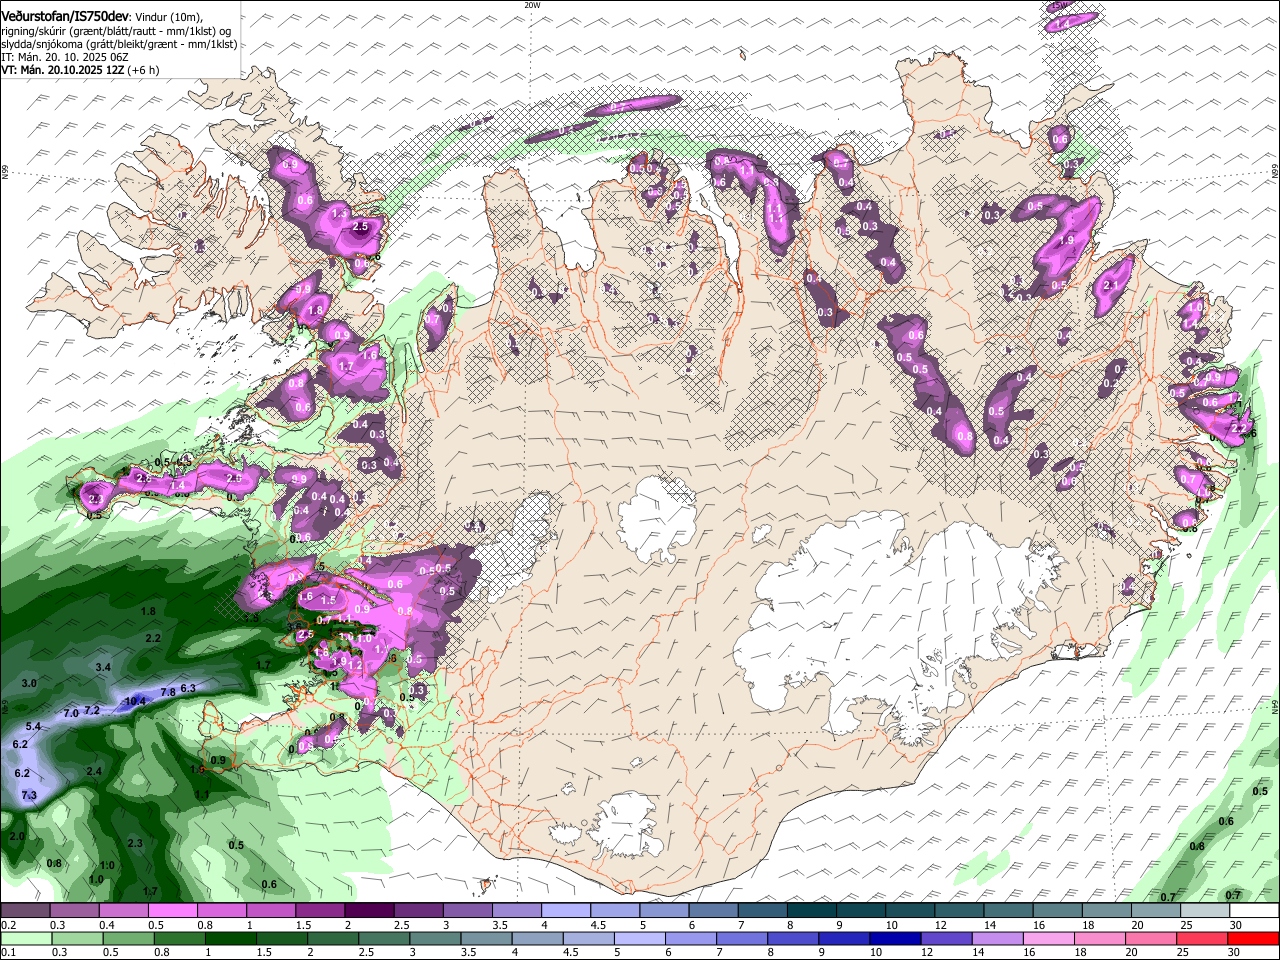Select the 25 swatch in the bottom legend row

click(1203, 939)
